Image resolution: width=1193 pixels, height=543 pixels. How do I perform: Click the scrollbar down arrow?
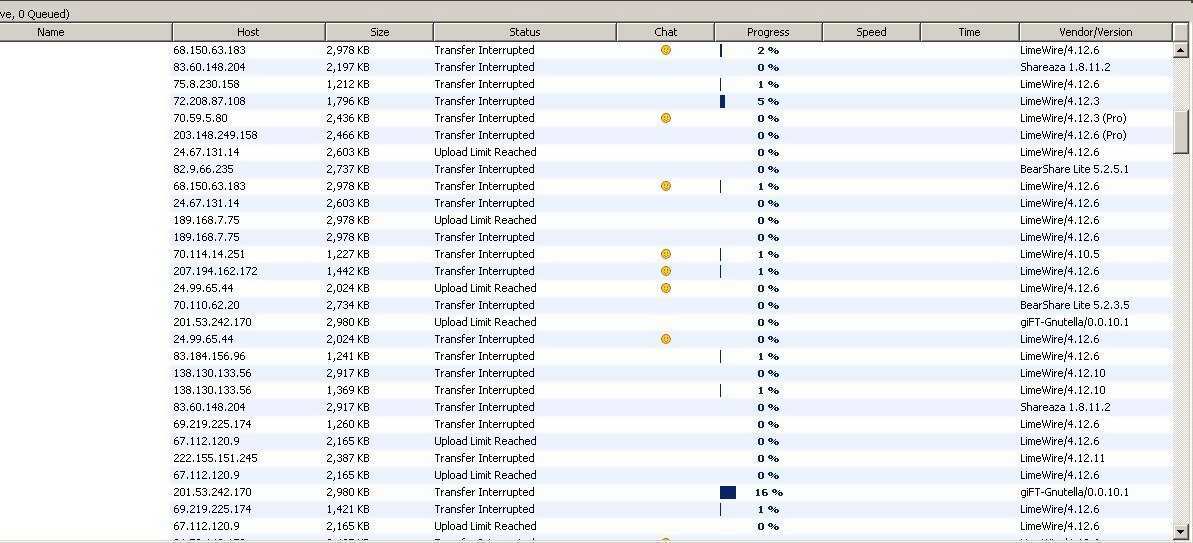click(x=1182, y=531)
